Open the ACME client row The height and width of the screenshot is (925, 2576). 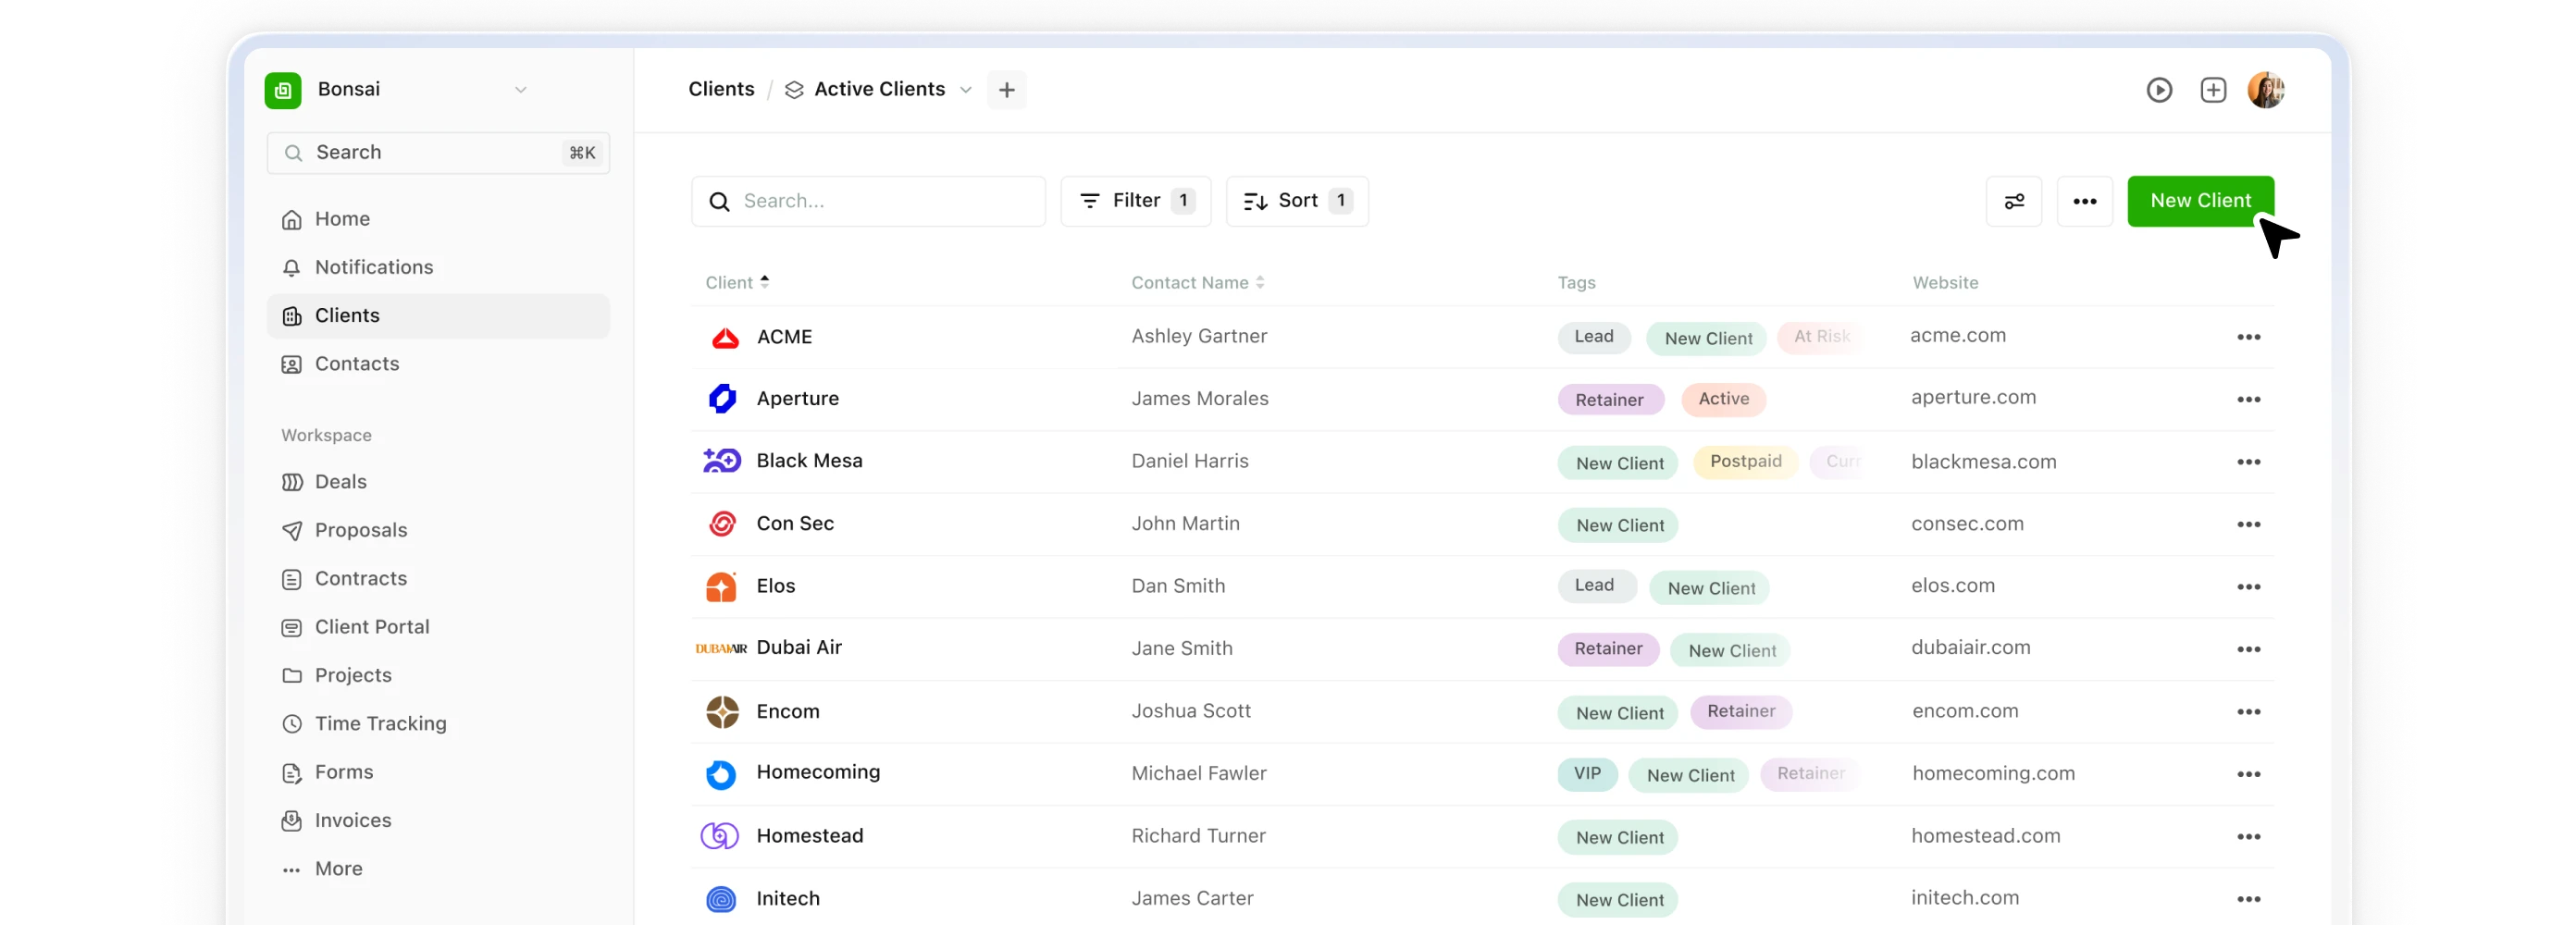(1483, 338)
